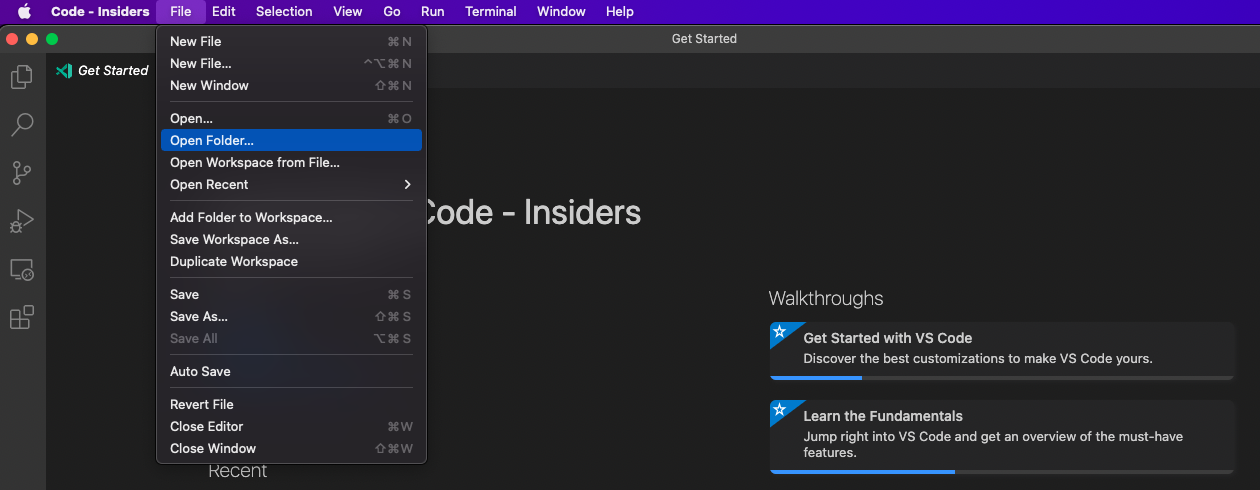This screenshot has width=1260, height=490.
Task: Open the Search view in activity bar
Action: tap(22, 125)
